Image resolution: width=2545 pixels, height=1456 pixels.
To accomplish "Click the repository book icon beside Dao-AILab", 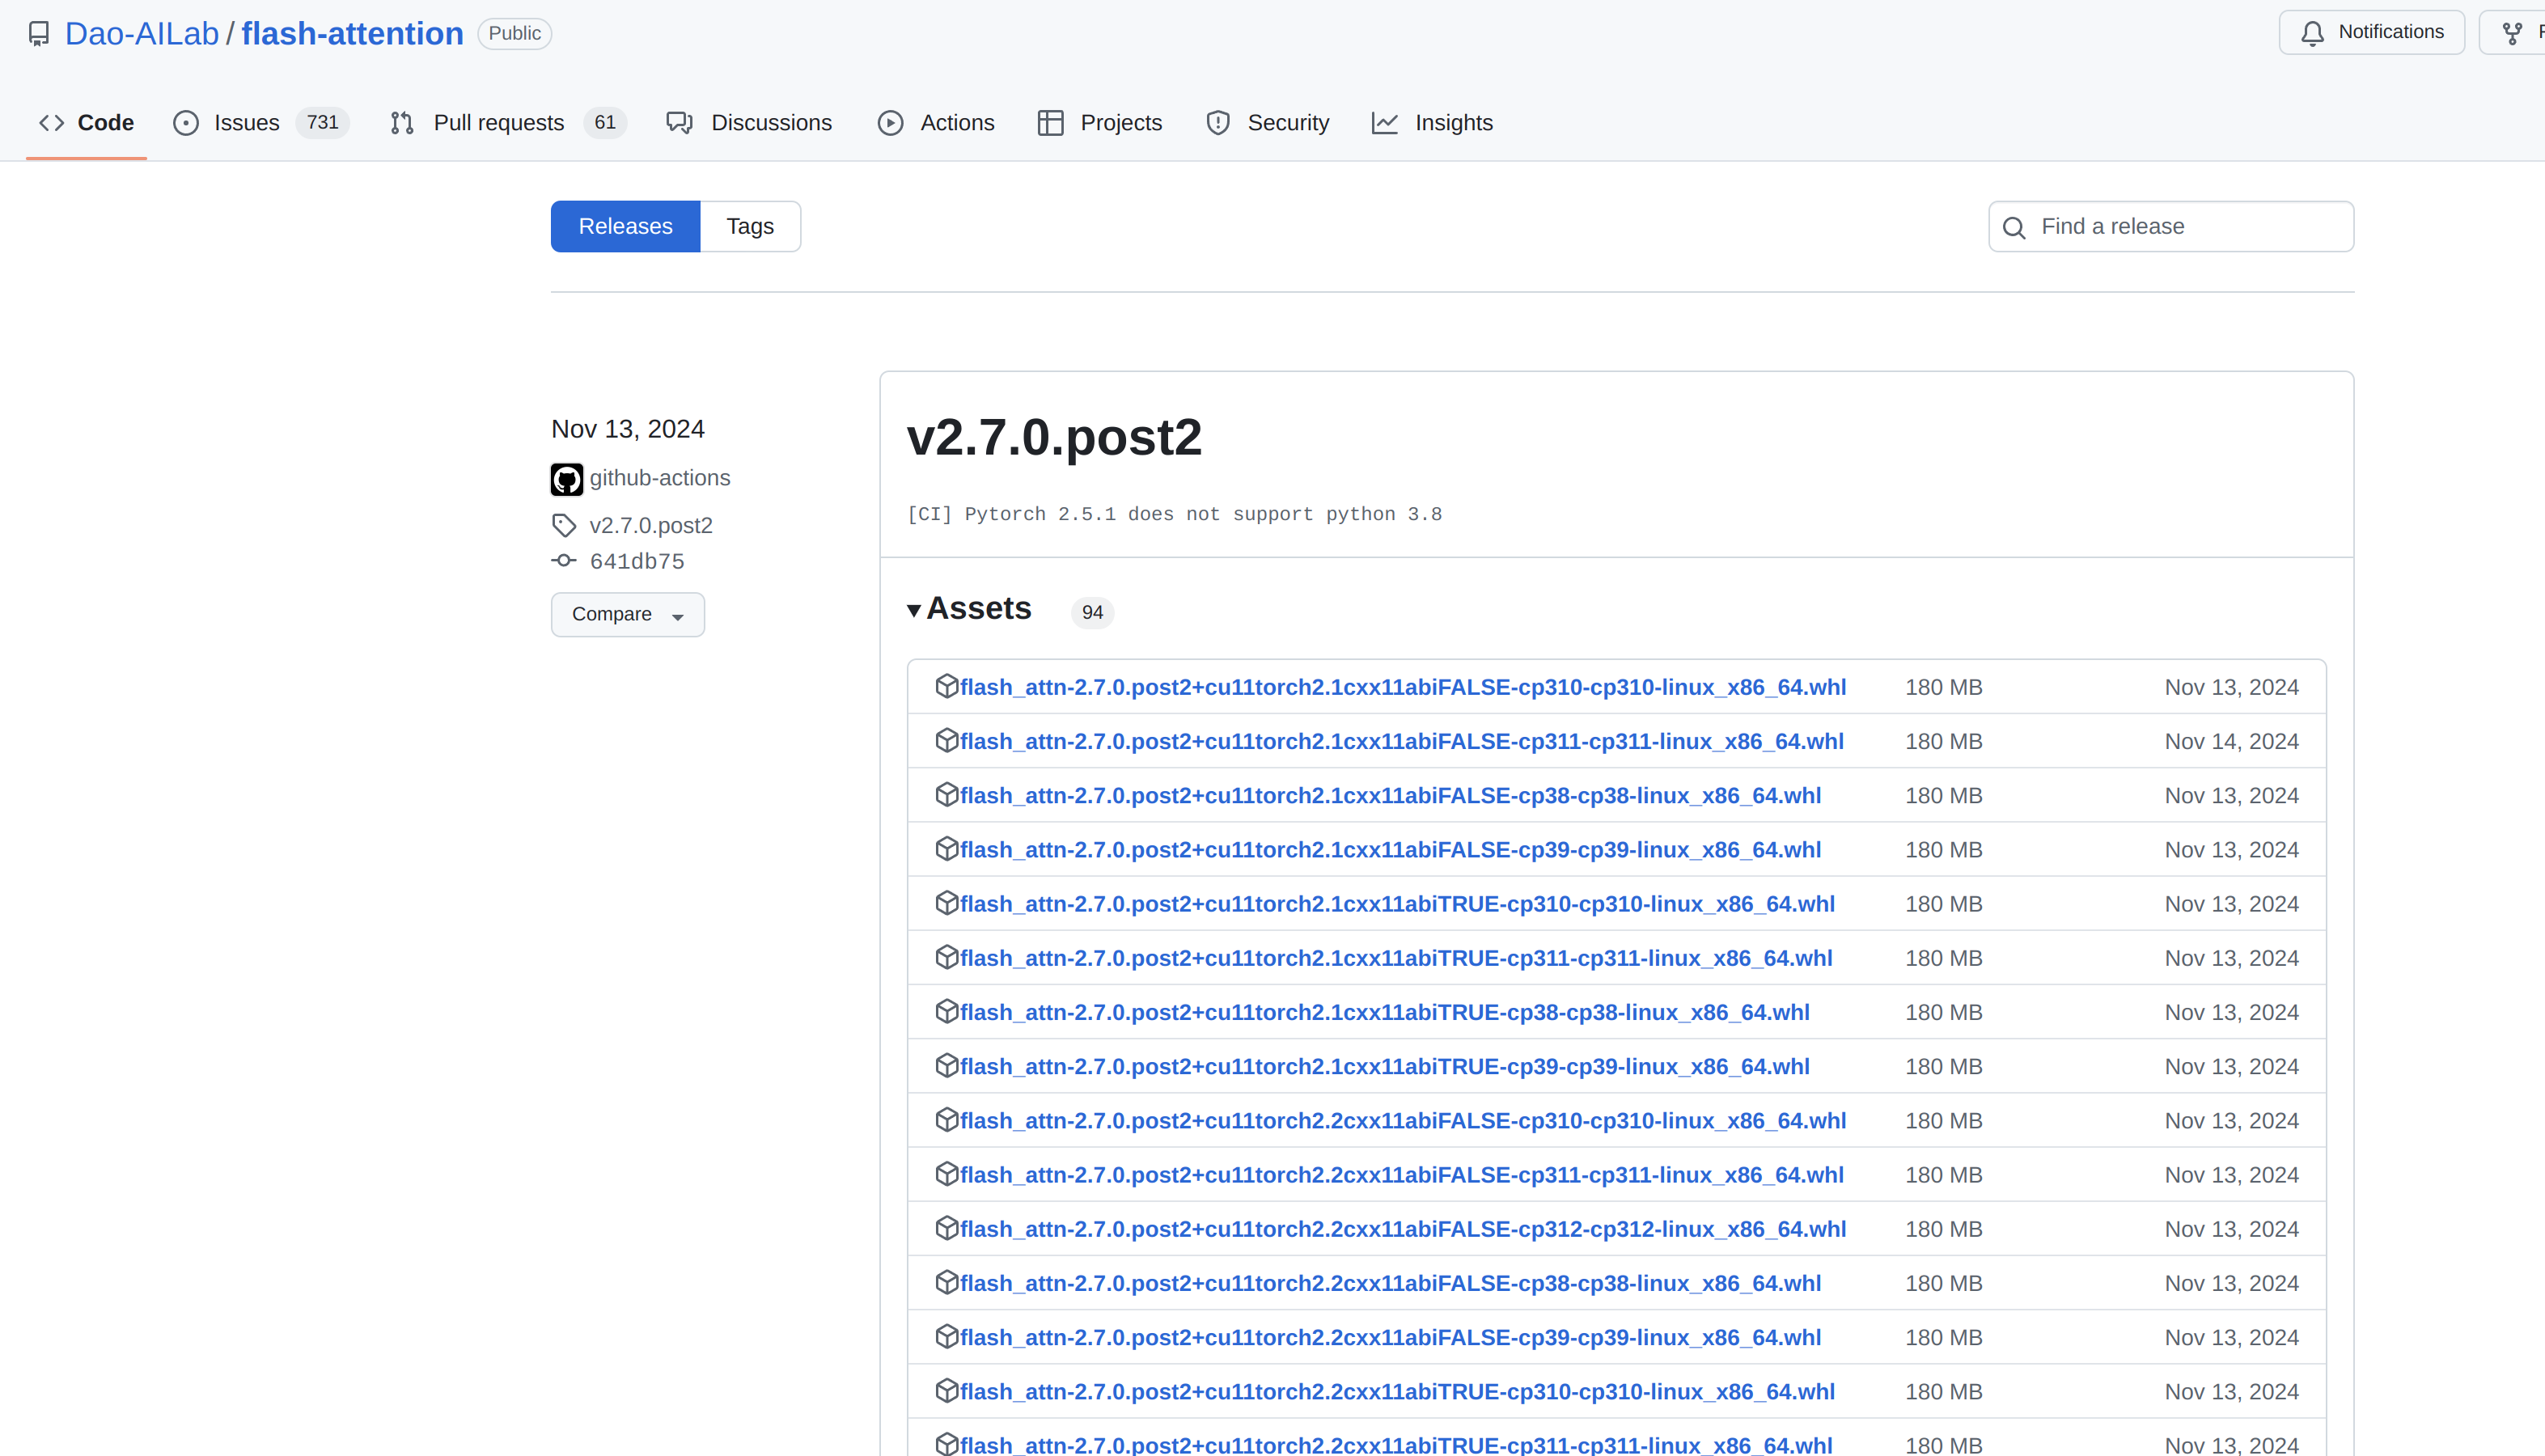I will point(39,34).
